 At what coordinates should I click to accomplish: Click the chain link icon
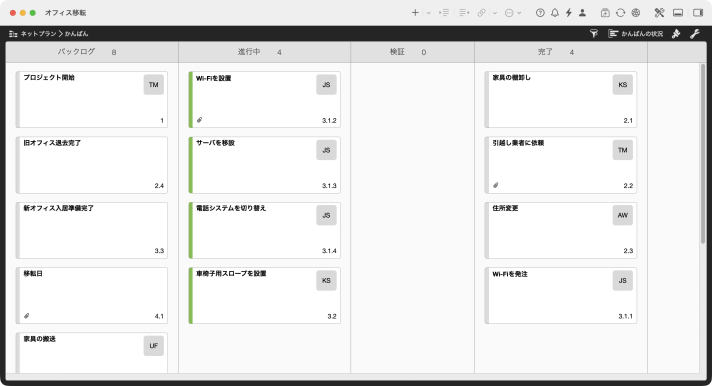[x=482, y=13]
